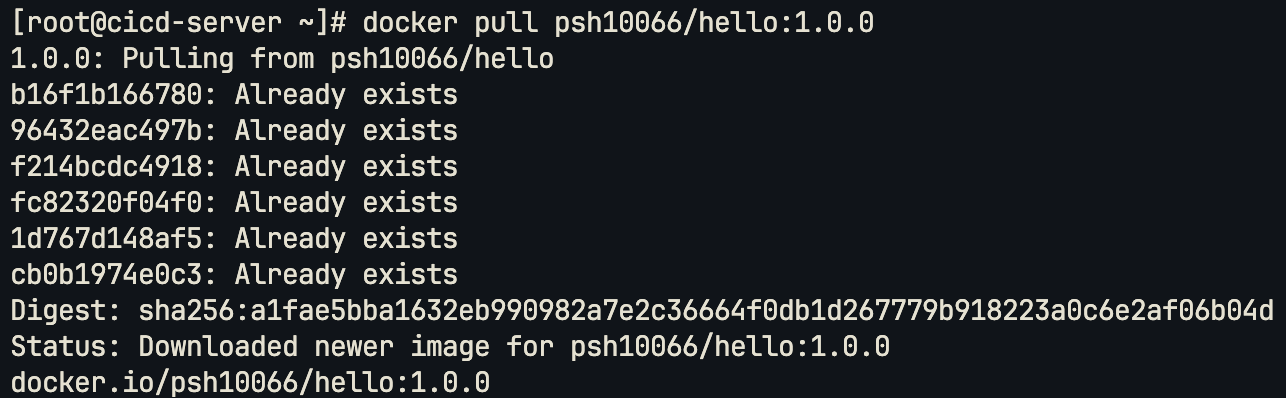Click layer ID cb0b1974e0c3

[106, 275]
